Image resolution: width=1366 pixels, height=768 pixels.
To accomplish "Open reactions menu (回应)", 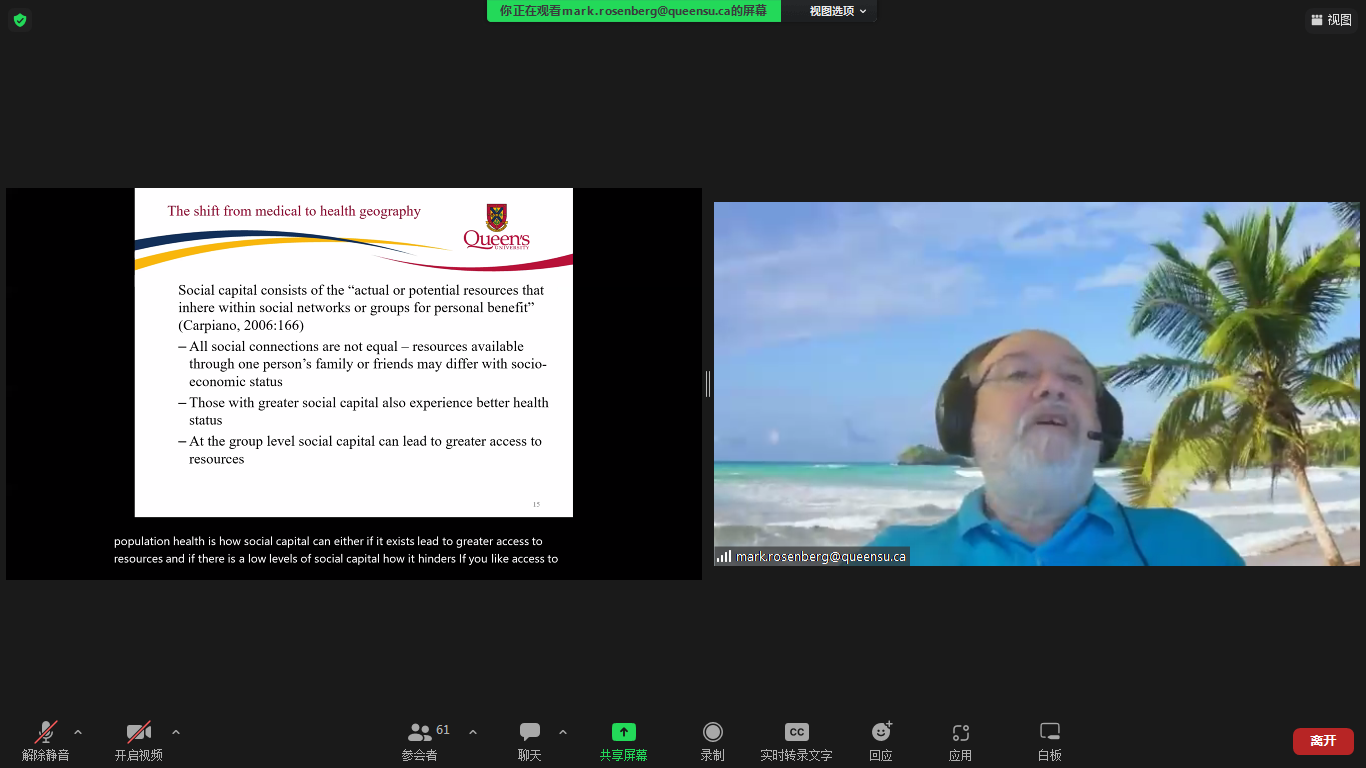I will (x=881, y=740).
